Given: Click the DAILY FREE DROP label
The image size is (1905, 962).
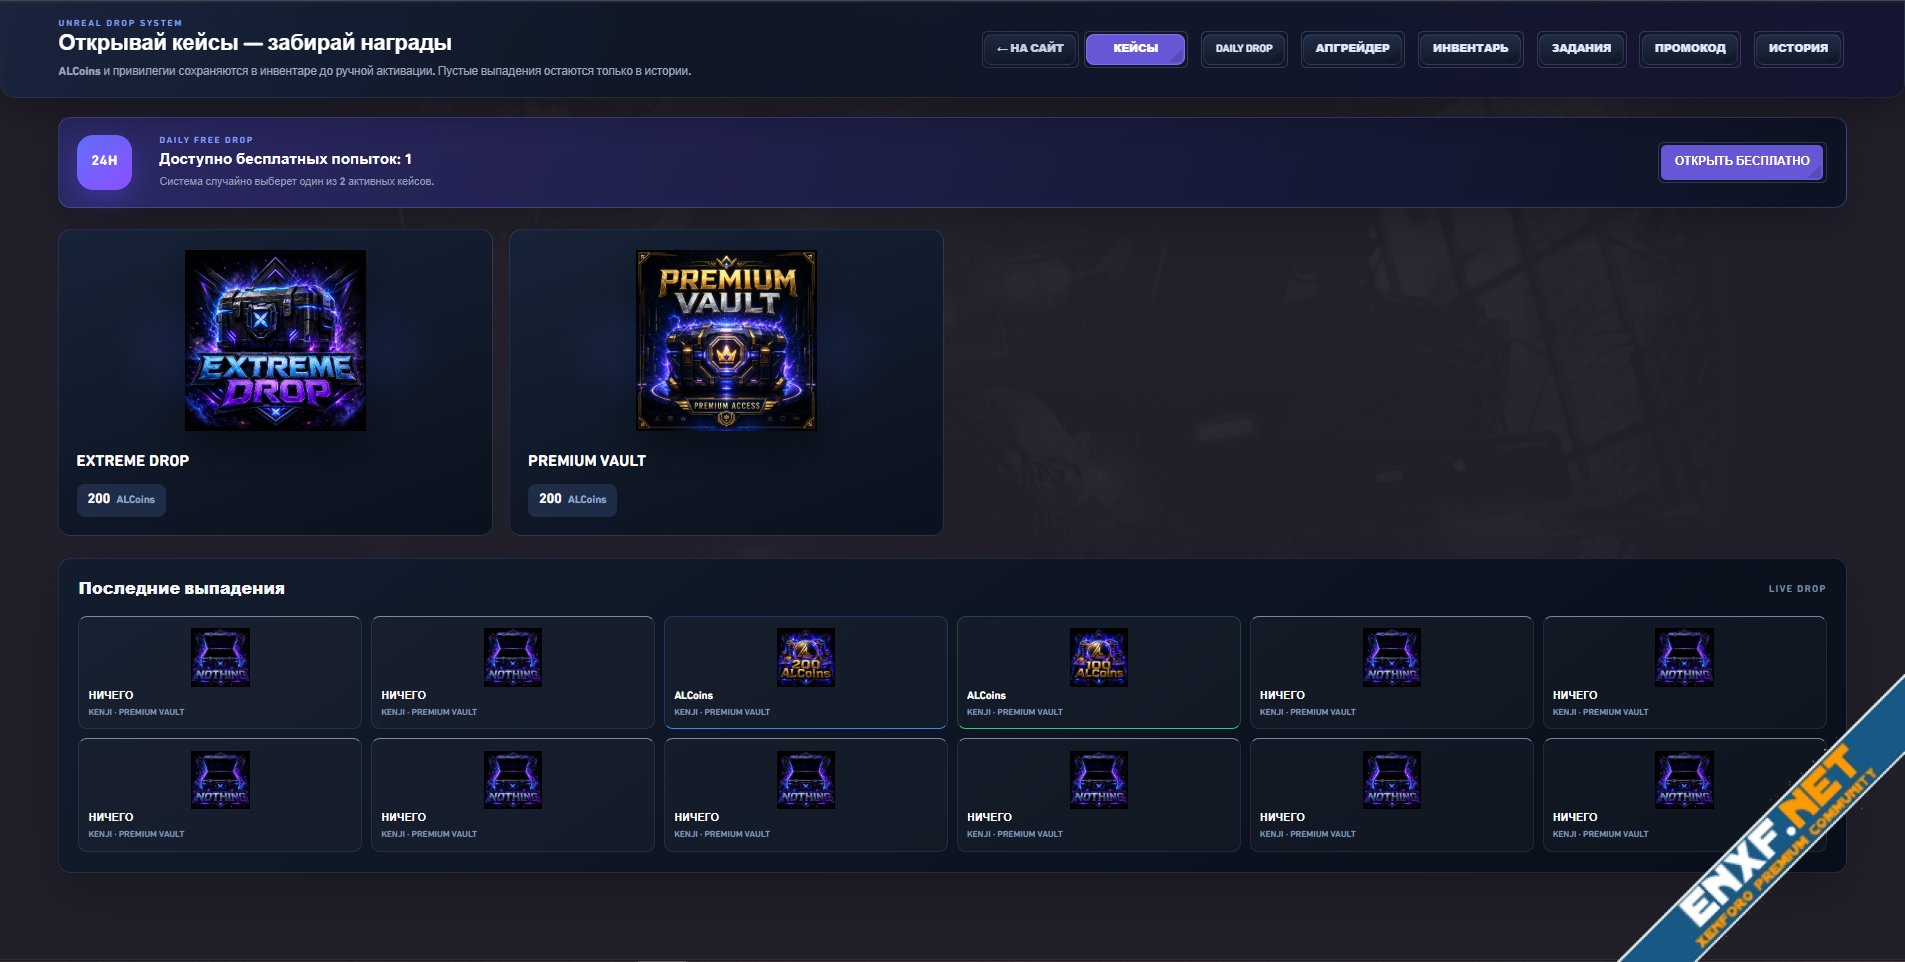Looking at the screenshot, I should pos(206,140).
